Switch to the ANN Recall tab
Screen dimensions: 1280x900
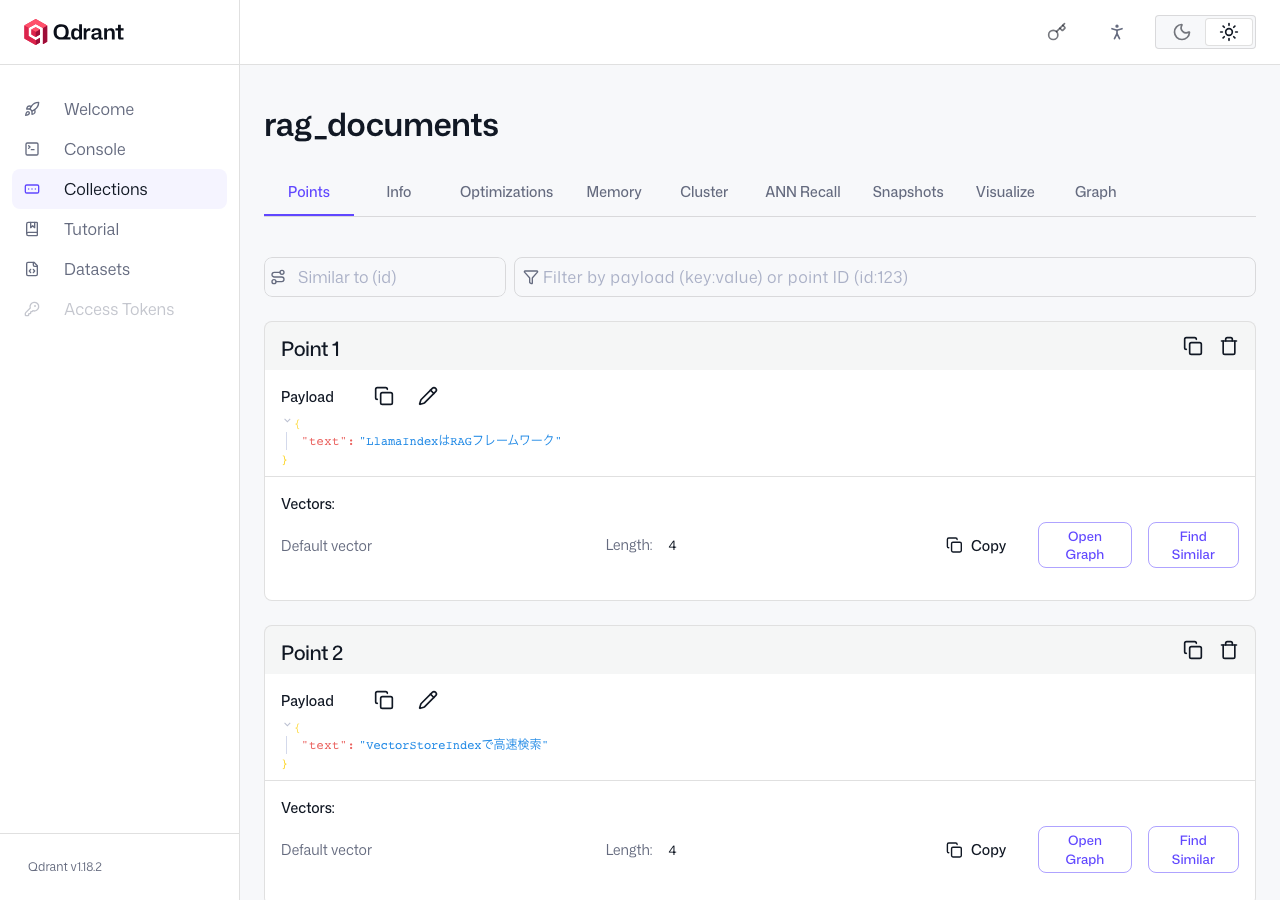803,192
